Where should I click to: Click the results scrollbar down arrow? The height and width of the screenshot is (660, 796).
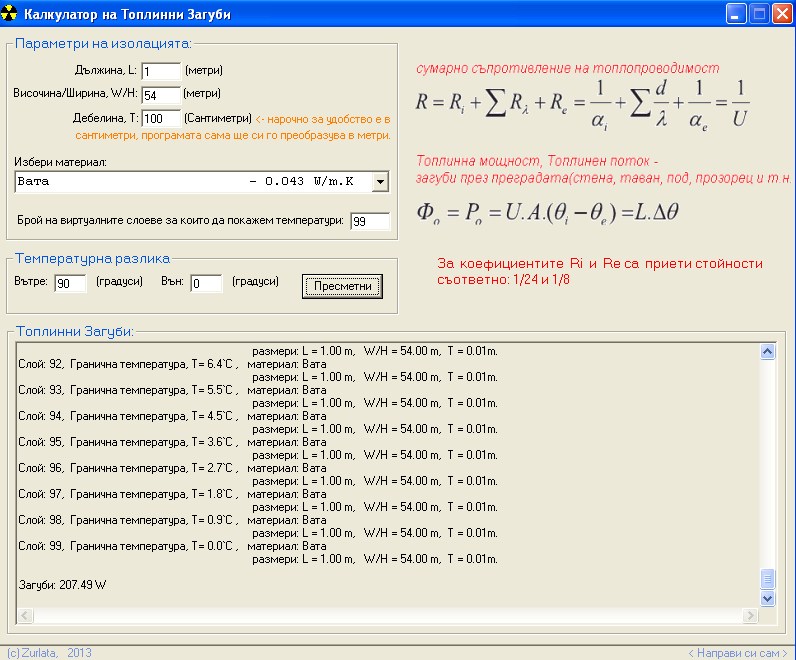pos(768,598)
